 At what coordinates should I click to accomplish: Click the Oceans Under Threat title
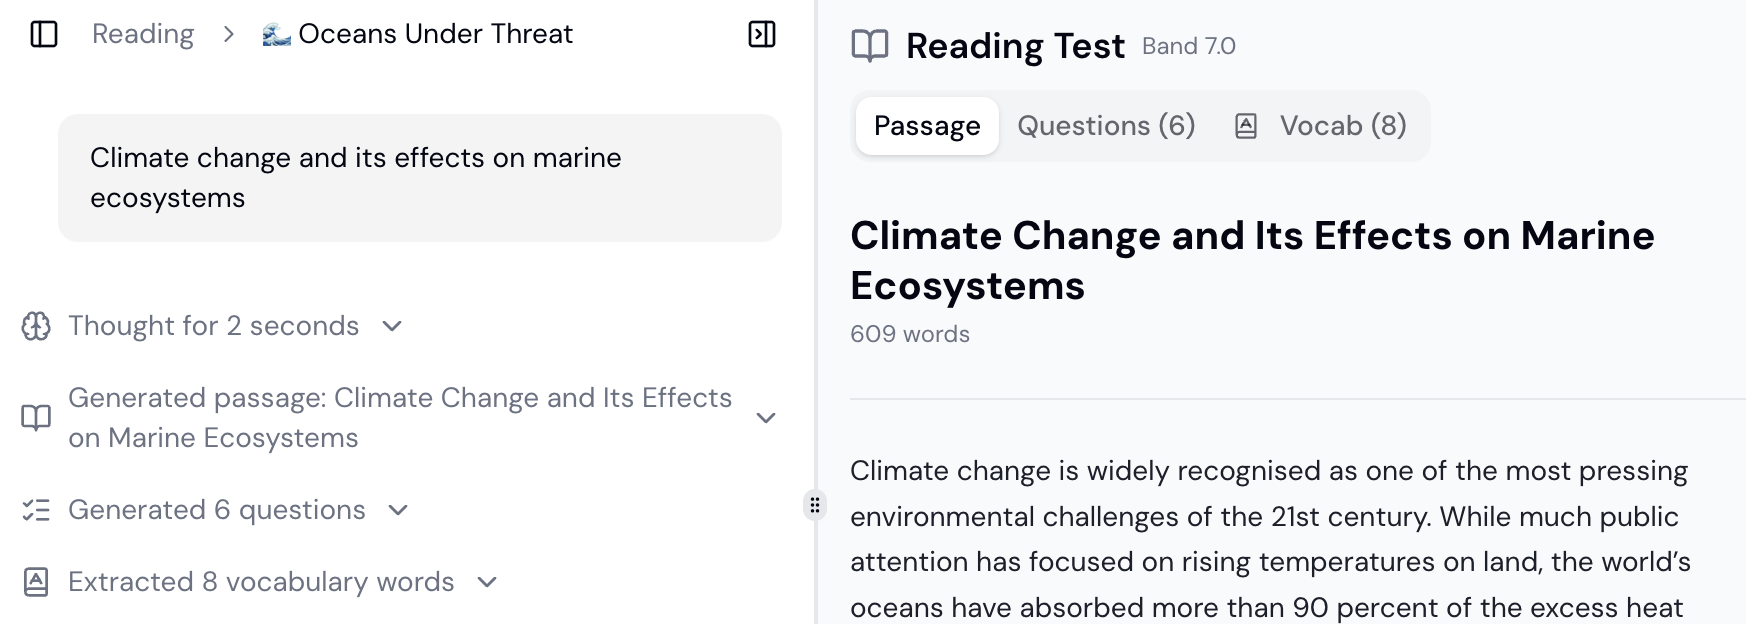(x=435, y=34)
